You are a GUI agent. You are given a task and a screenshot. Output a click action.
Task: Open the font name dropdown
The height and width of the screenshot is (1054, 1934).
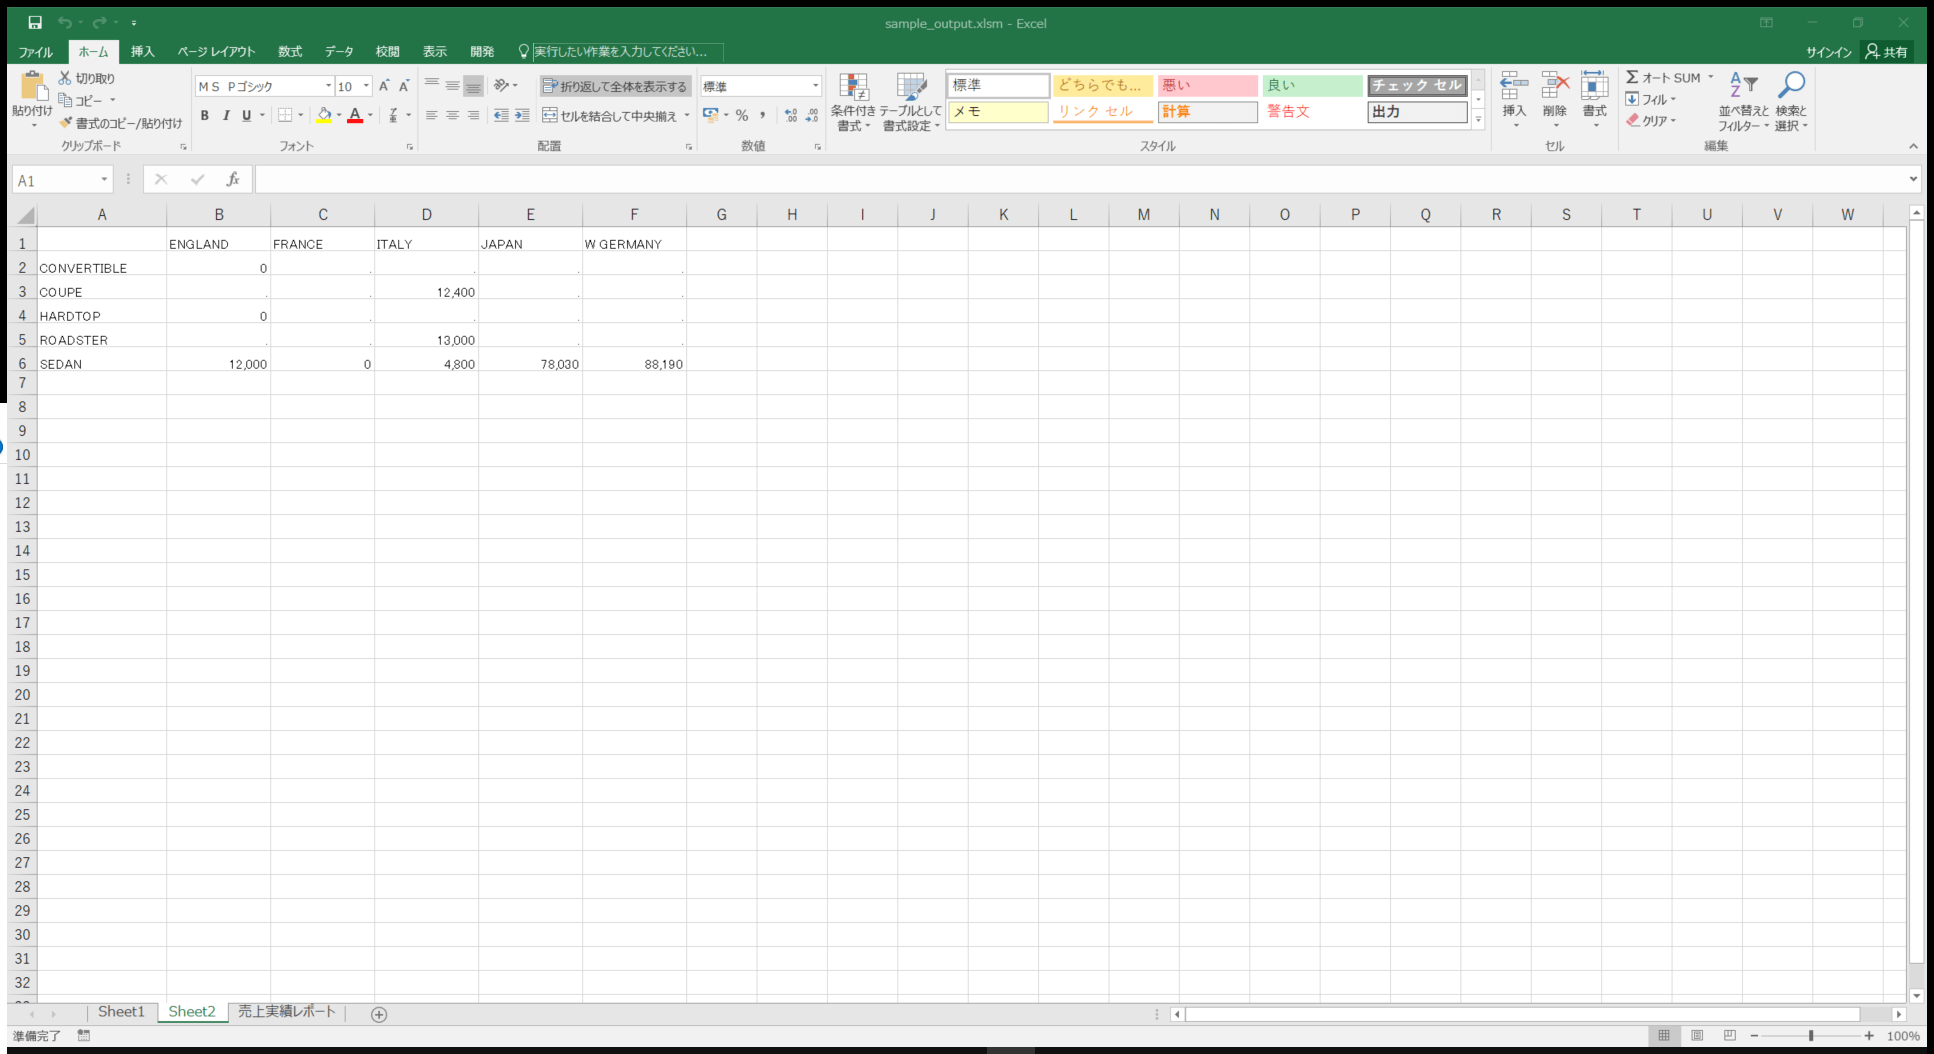[x=328, y=86]
